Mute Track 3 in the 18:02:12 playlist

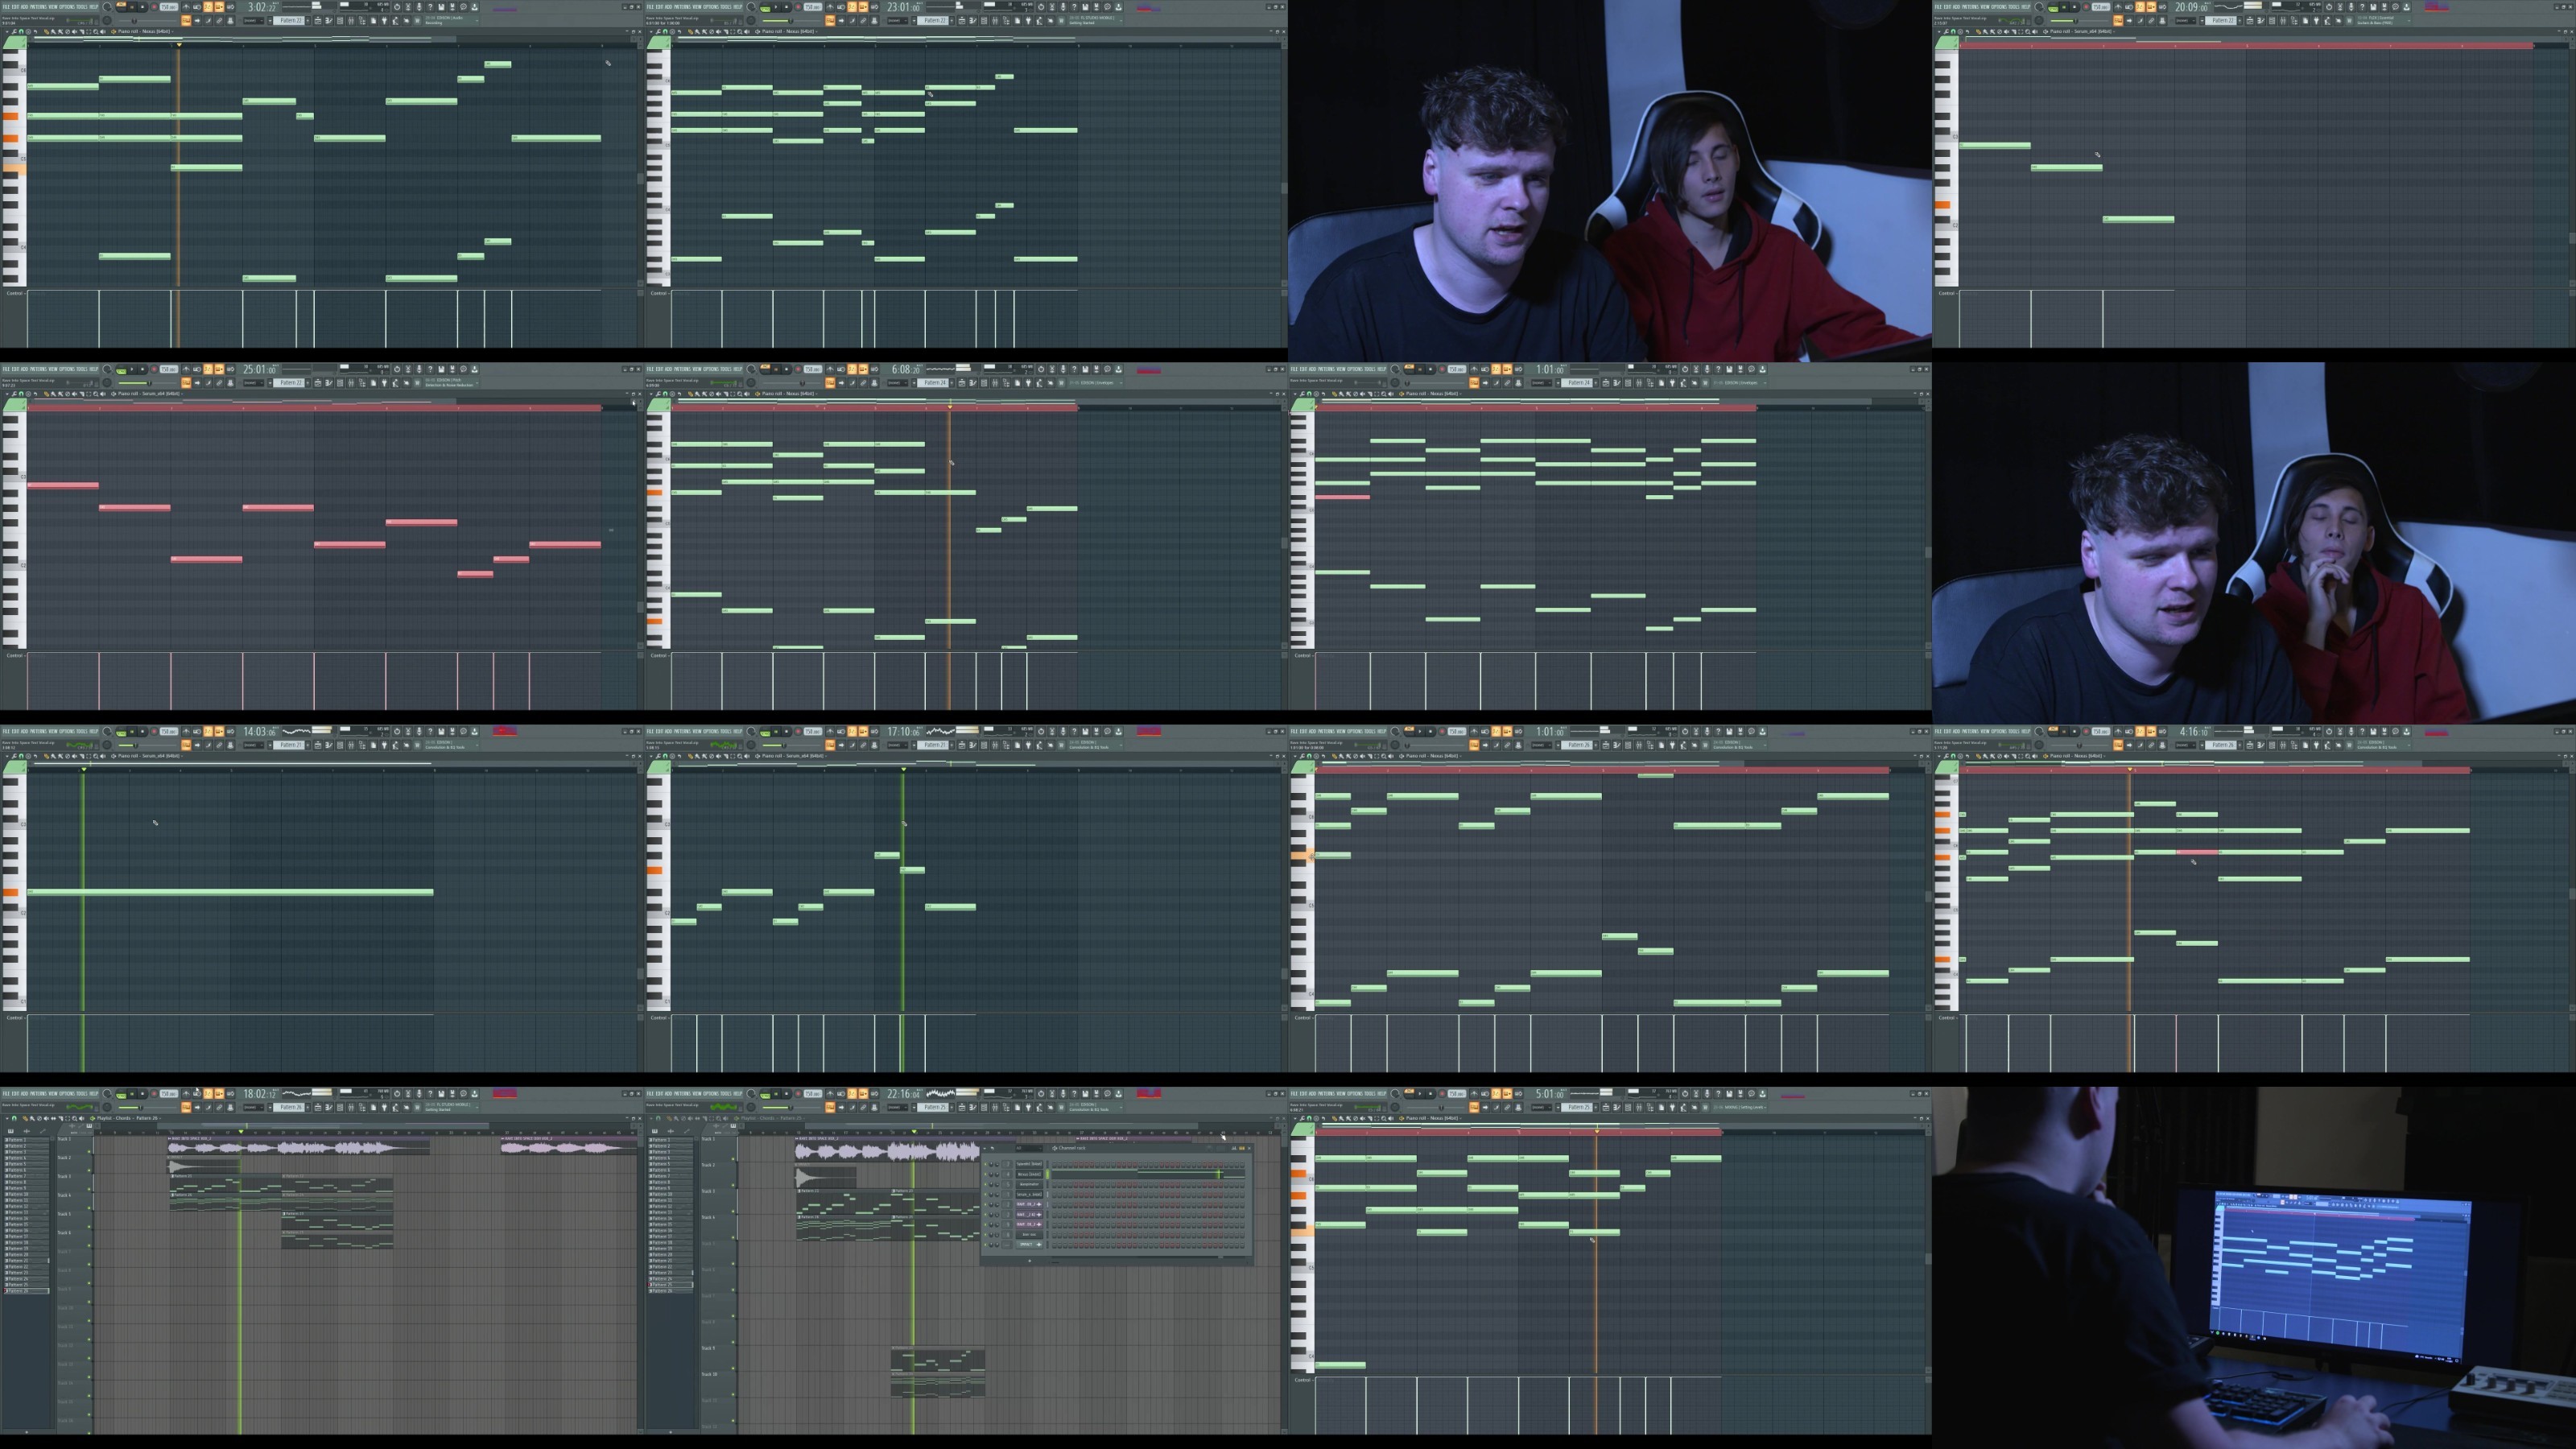point(89,1190)
